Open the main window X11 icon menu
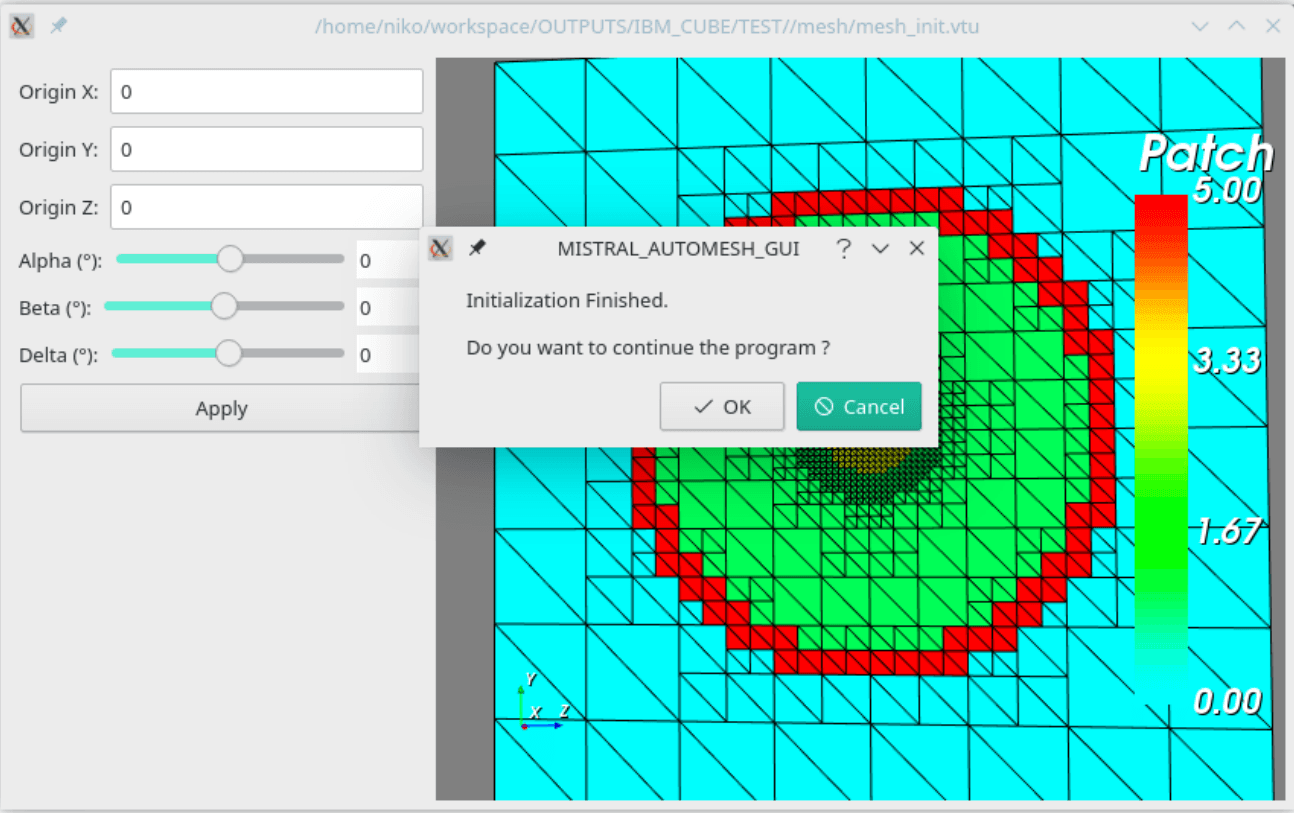Screen dimensions: 1294x813 [x=22, y=26]
